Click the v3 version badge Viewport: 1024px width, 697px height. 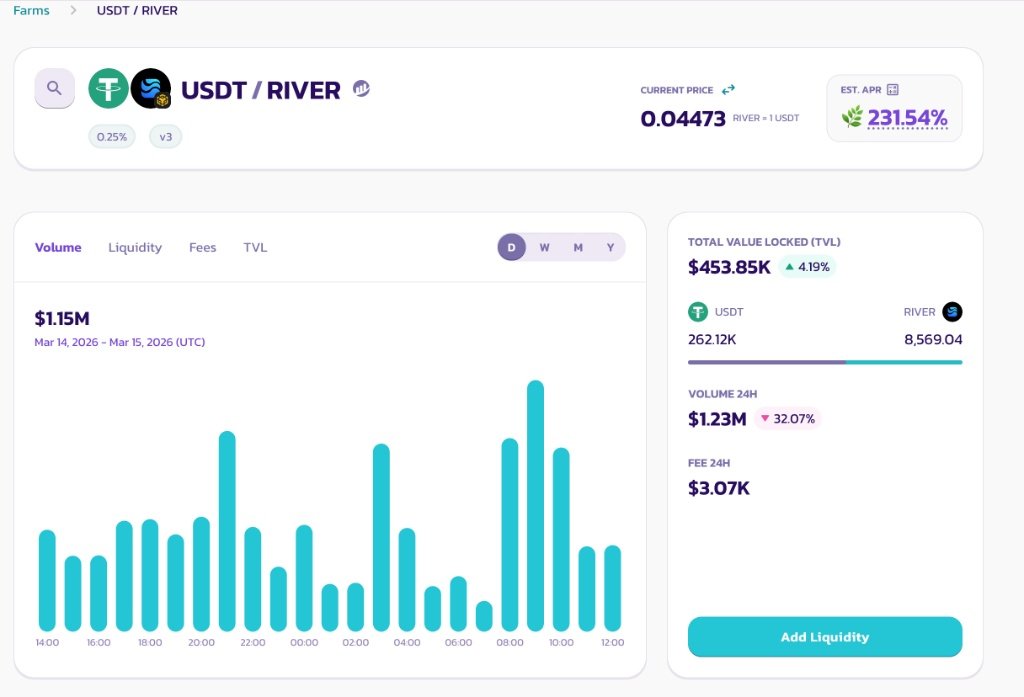pyautogui.click(x=166, y=137)
